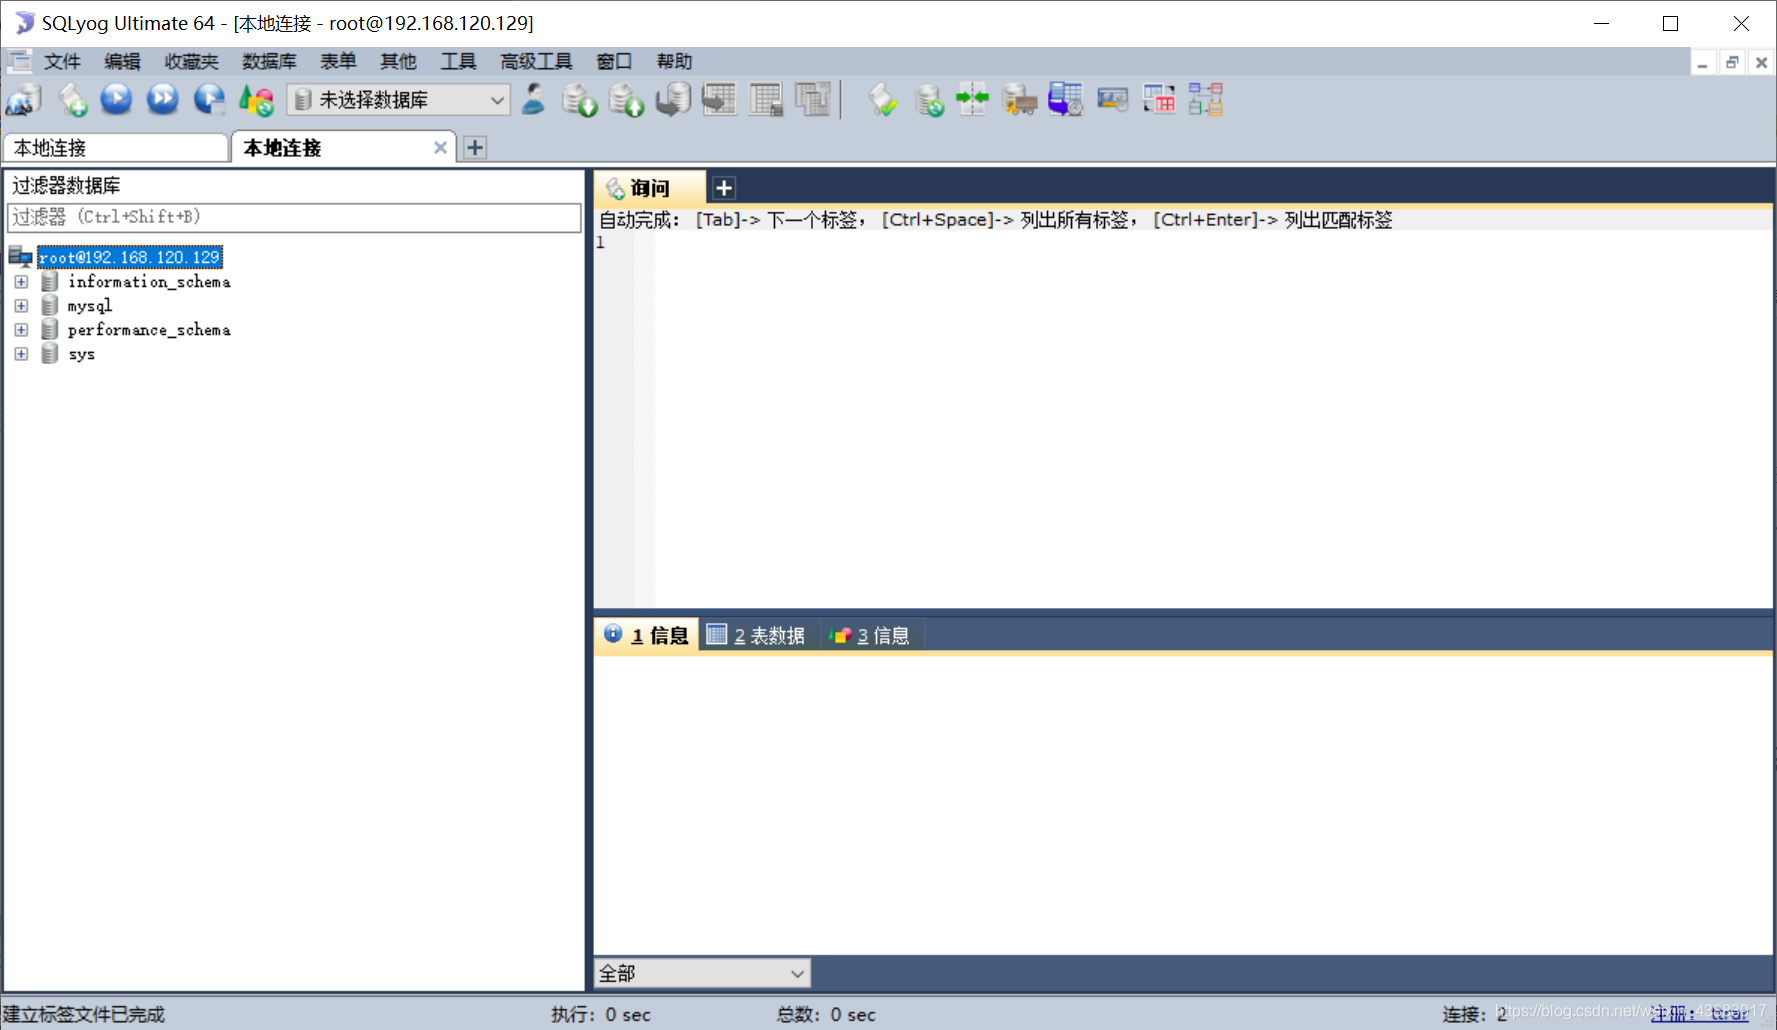This screenshot has width=1777, height=1030.
Task: Click the execute query play icon
Action: coord(117,99)
